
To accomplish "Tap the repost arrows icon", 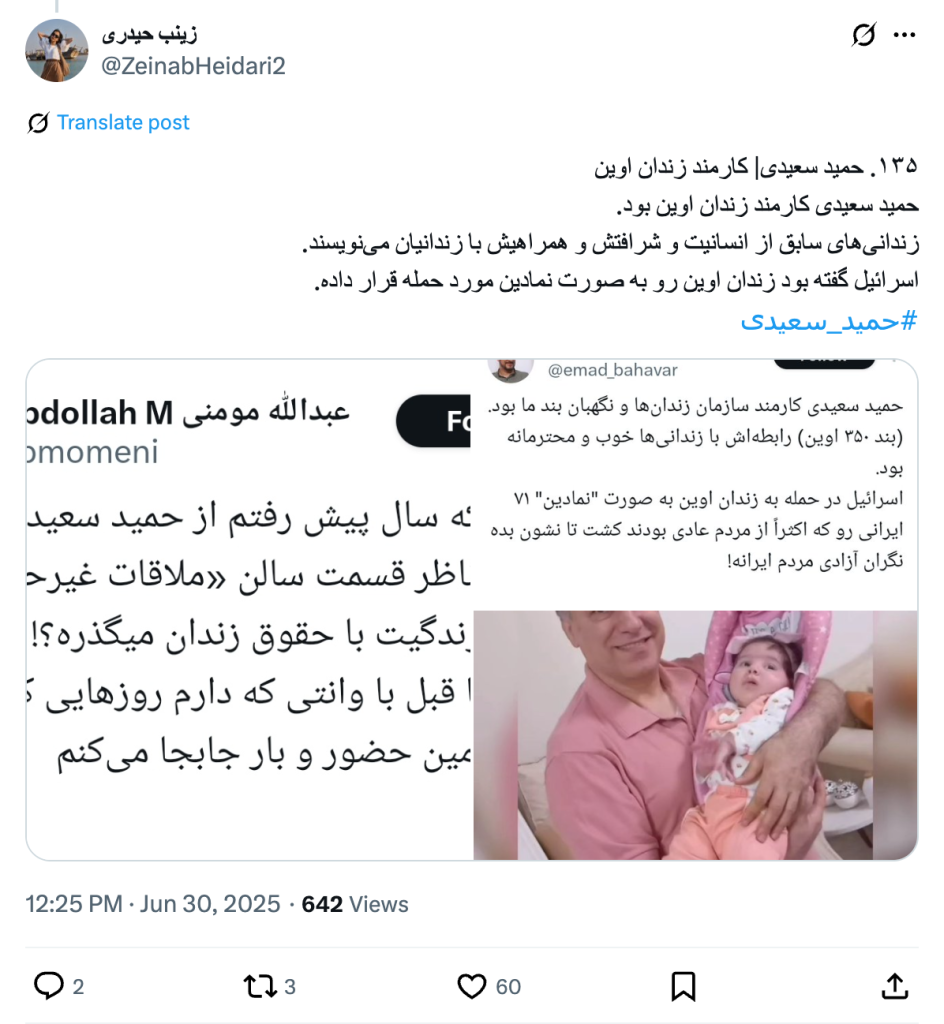I will click(260, 986).
